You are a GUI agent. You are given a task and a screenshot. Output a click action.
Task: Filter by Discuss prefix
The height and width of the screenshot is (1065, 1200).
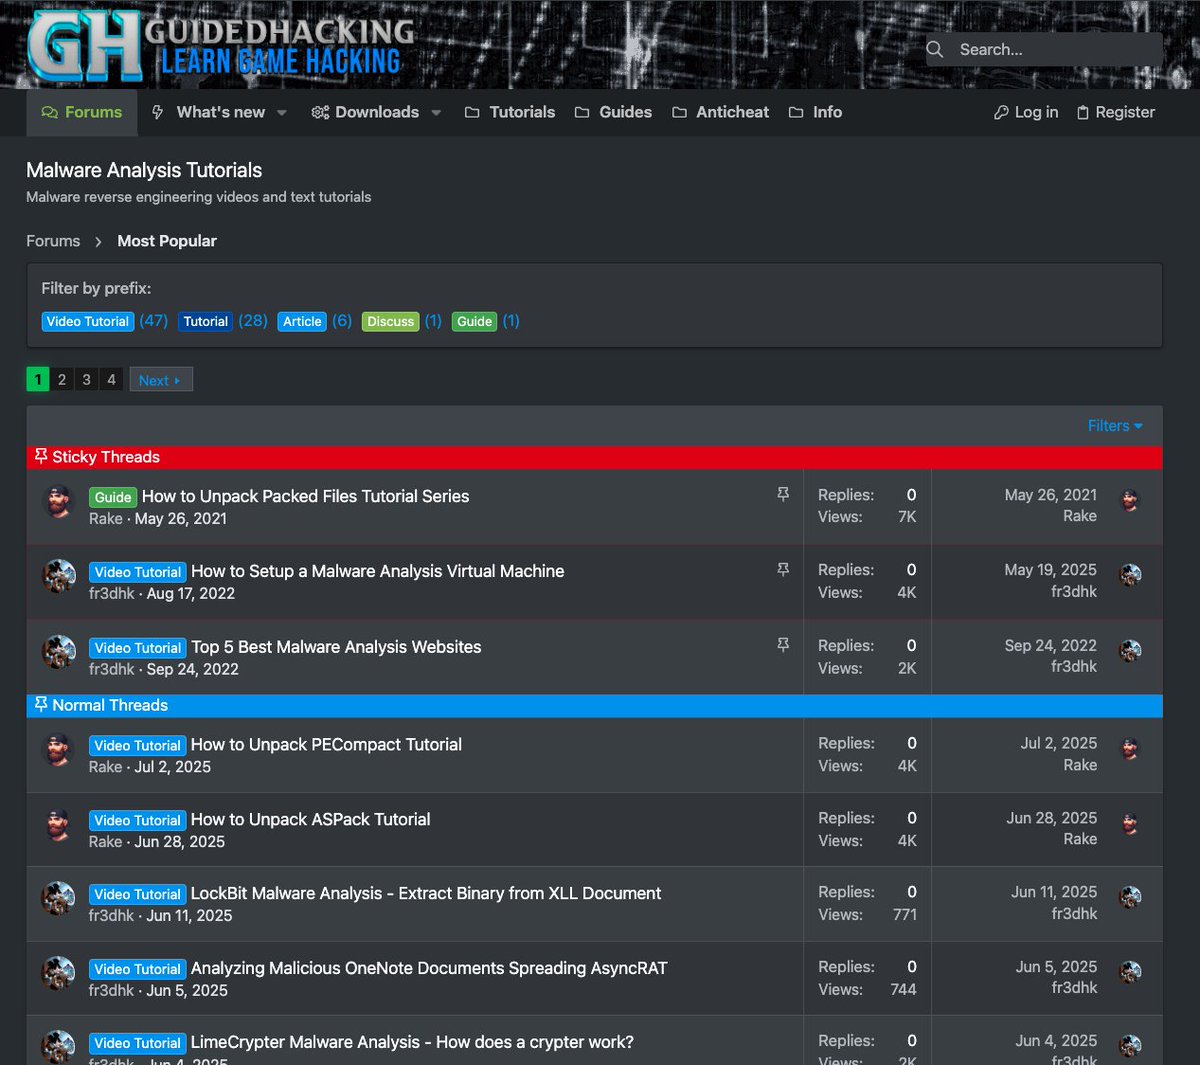390,321
